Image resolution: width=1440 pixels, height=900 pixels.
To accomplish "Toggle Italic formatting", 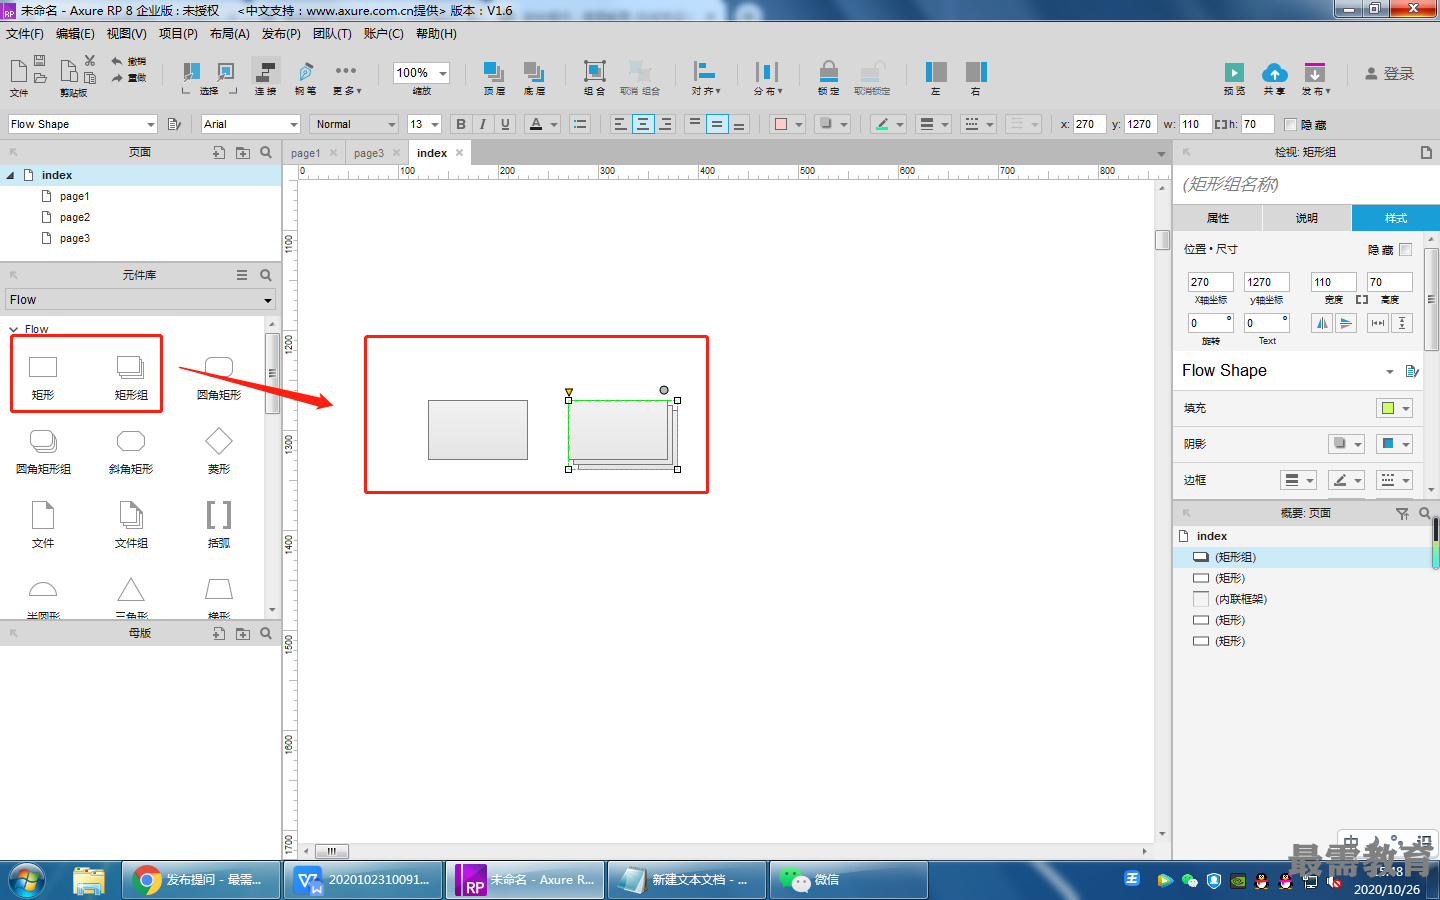I will 483,124.
